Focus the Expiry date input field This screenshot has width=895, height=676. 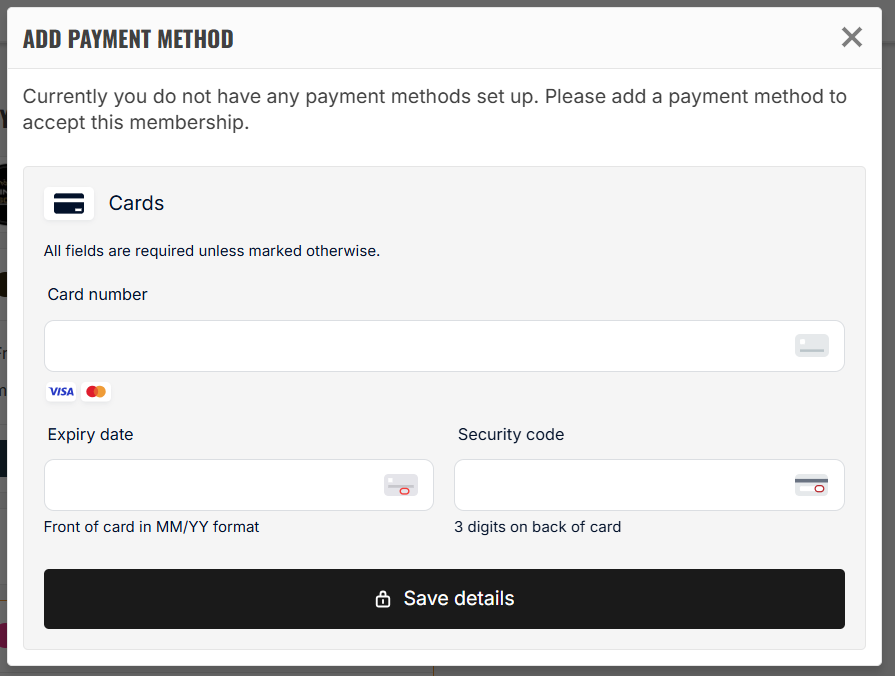(x=239, y=485)
